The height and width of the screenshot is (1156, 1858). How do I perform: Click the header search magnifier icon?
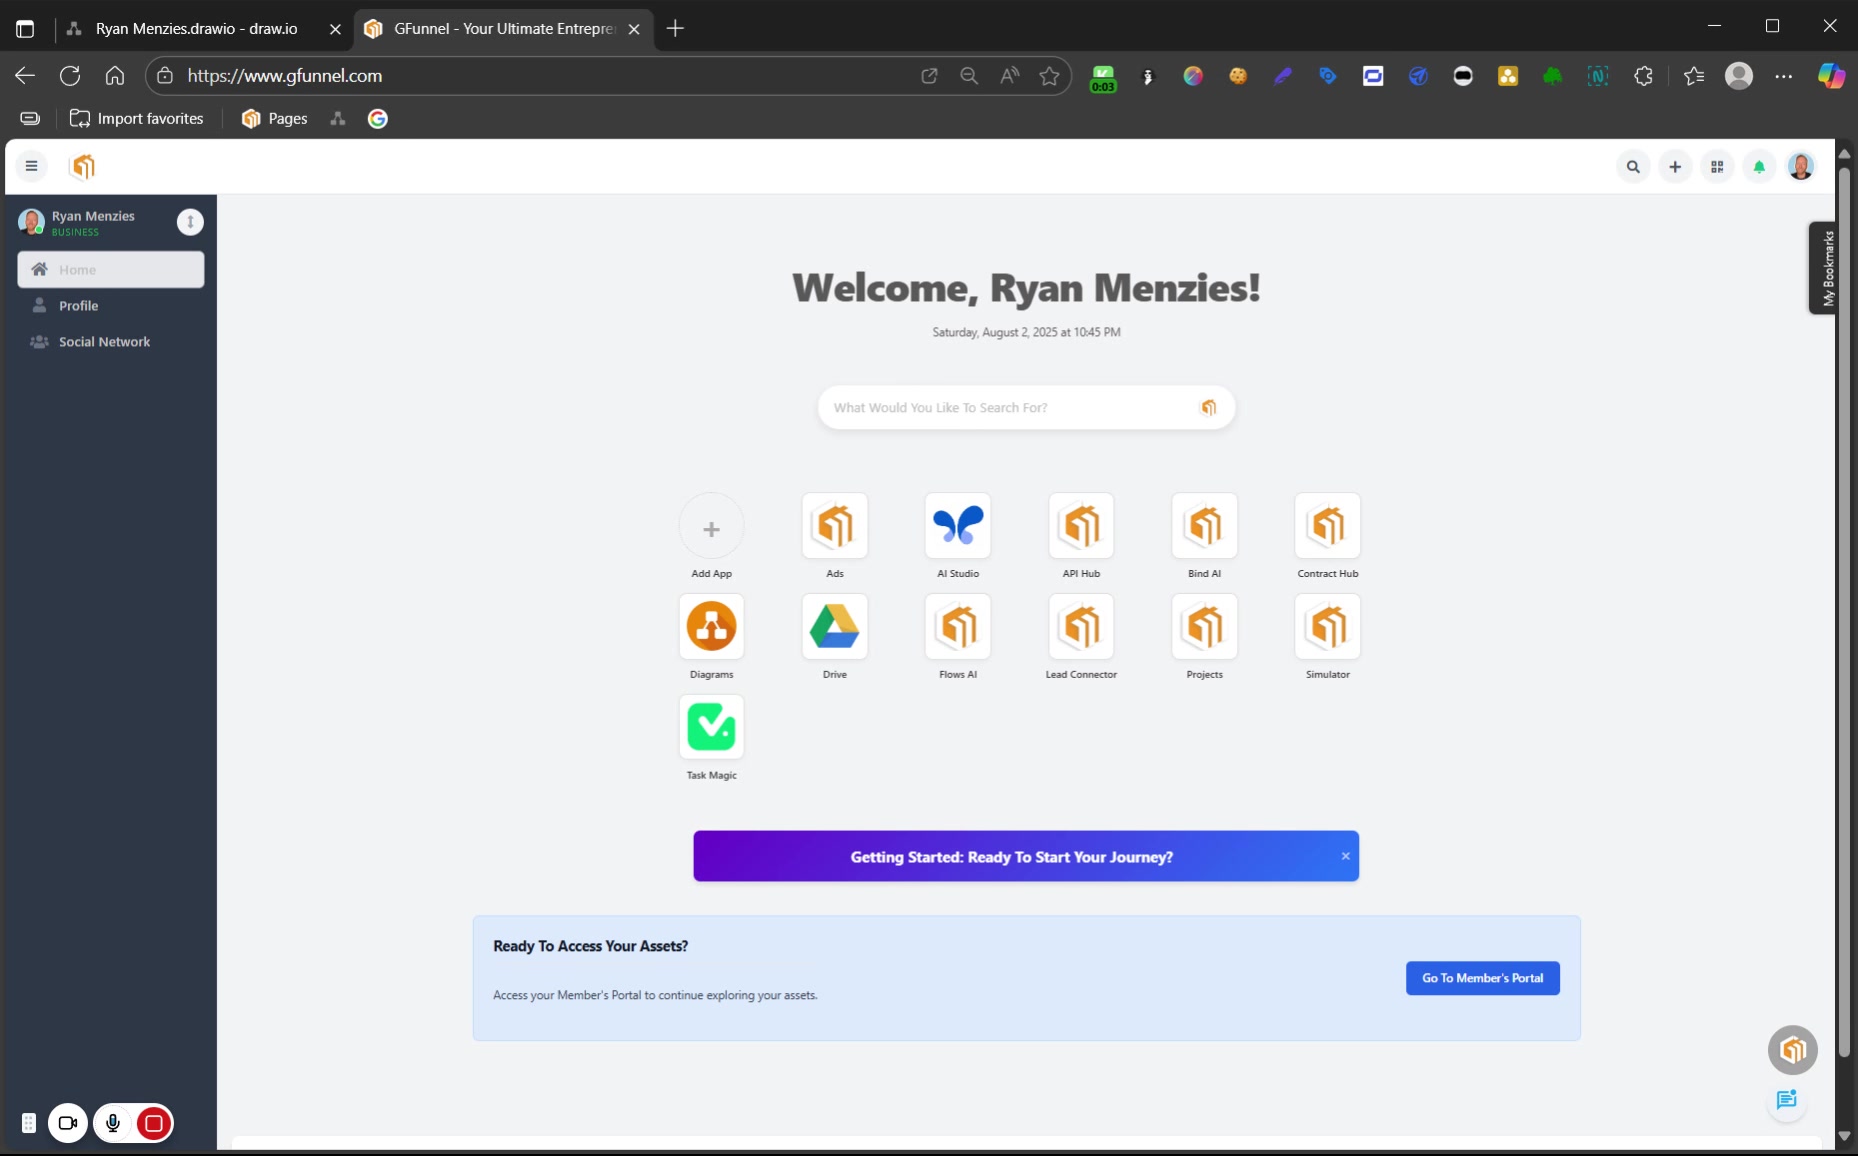click(1633, 167)
